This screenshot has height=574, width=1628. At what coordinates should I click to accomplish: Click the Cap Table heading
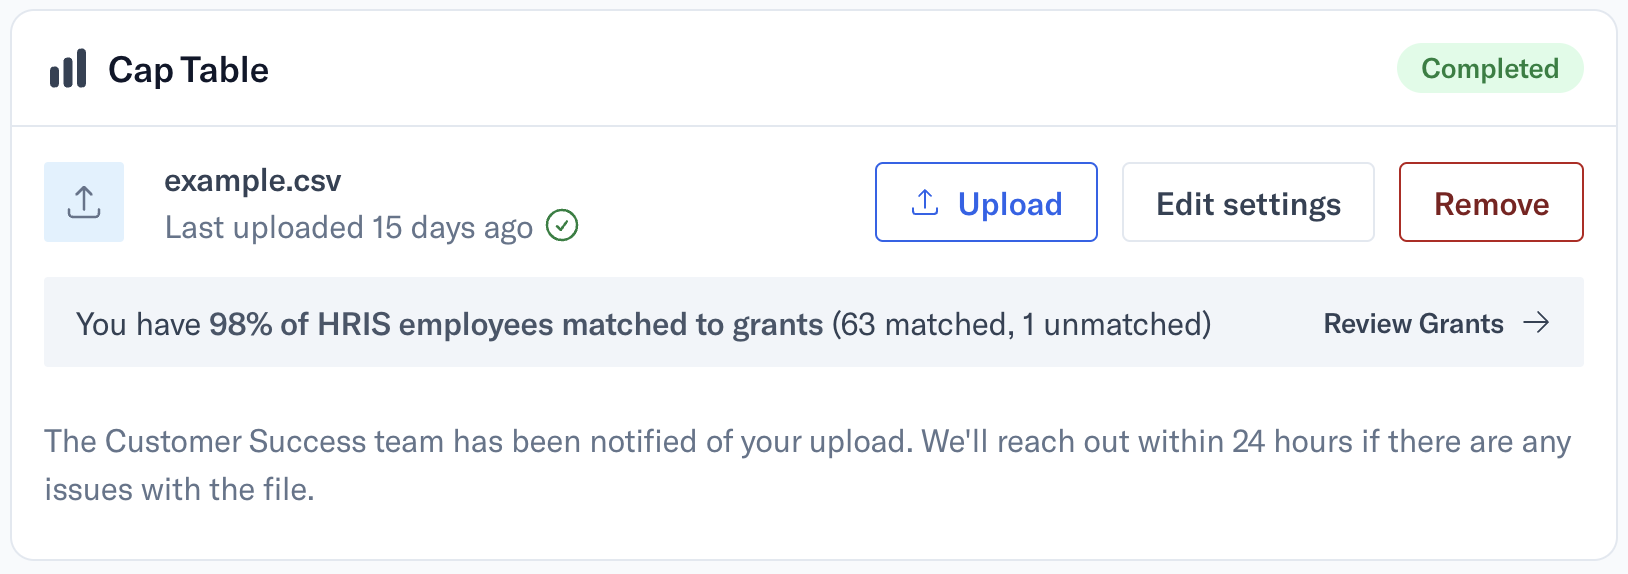188,70
